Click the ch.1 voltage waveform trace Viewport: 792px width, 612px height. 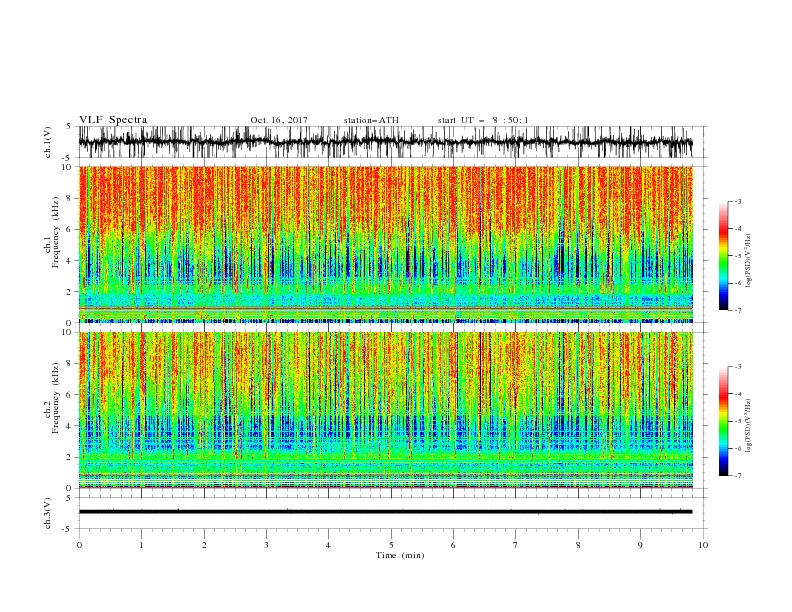coord(386,142)
